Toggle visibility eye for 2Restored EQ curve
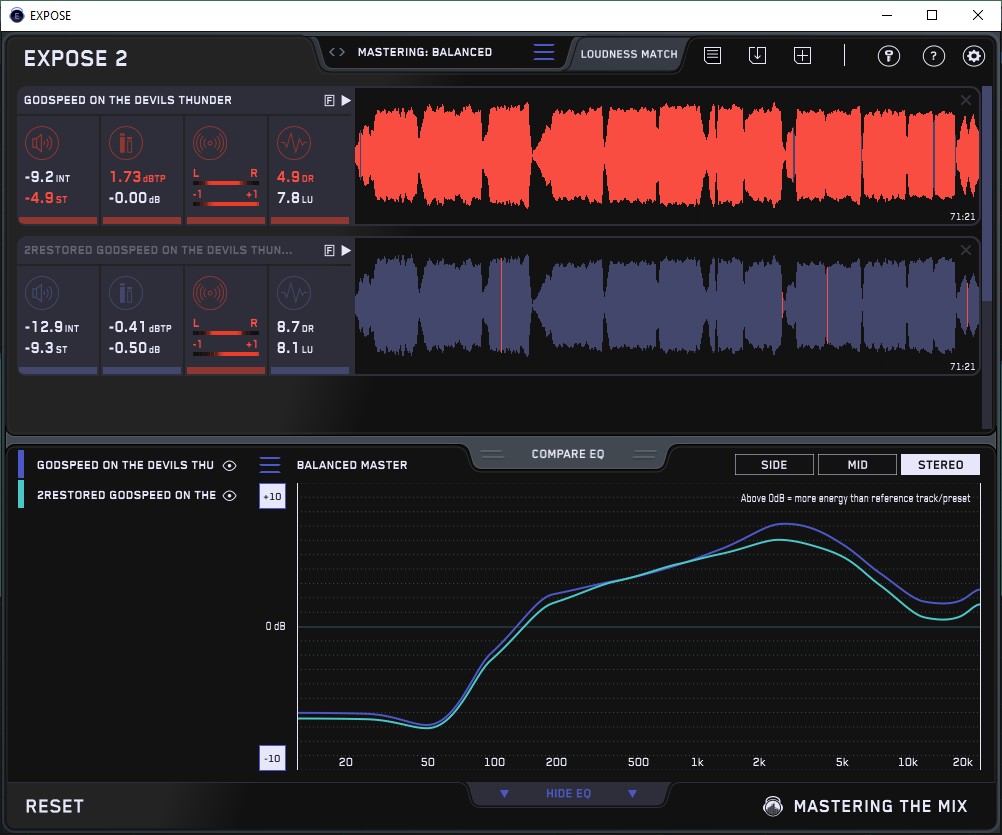This screenshot has width=1002, height=835. (229, 496)
